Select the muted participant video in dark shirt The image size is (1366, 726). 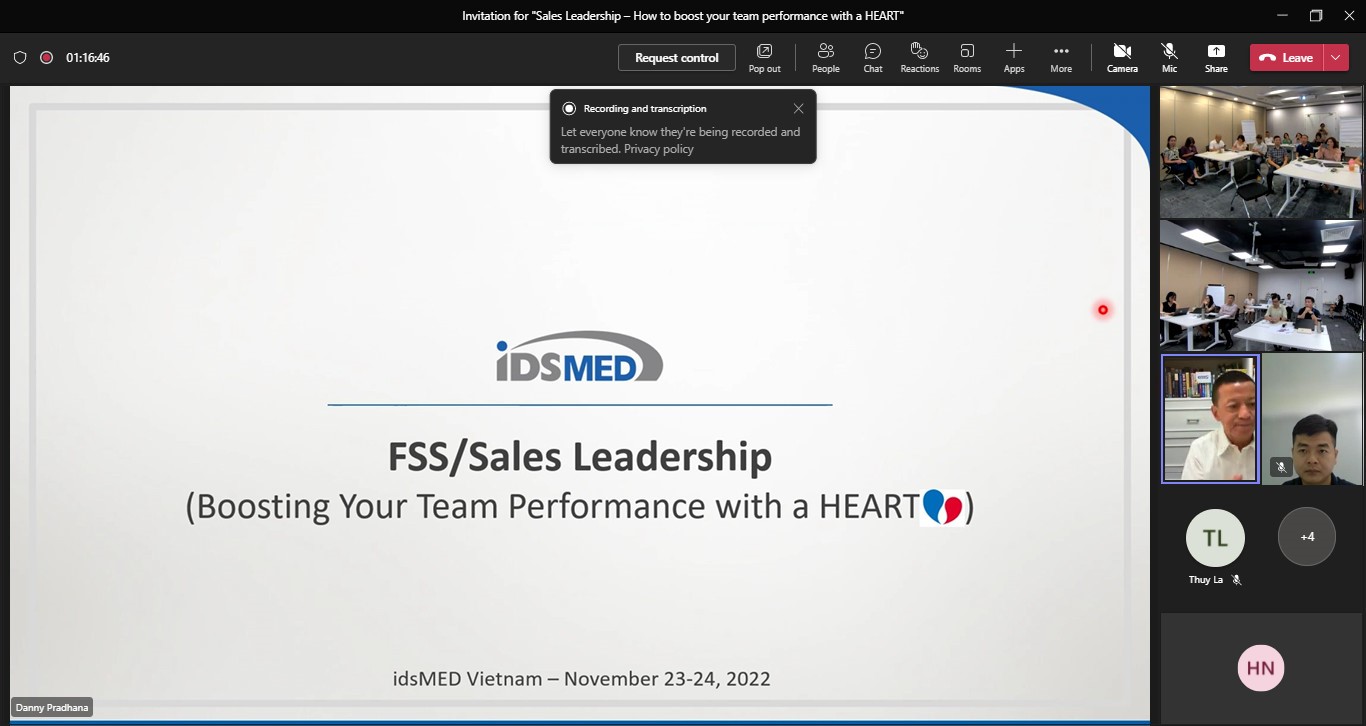pyautogui.click(x=1312, y=419)
